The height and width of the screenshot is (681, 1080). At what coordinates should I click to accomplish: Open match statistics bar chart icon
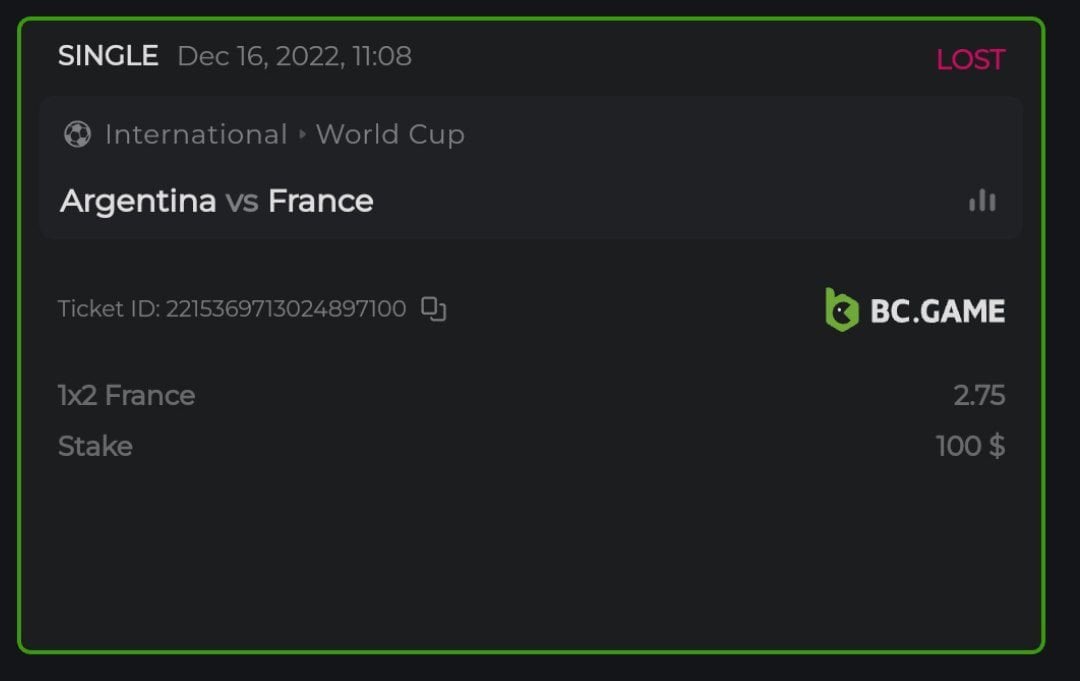(982, 201)
